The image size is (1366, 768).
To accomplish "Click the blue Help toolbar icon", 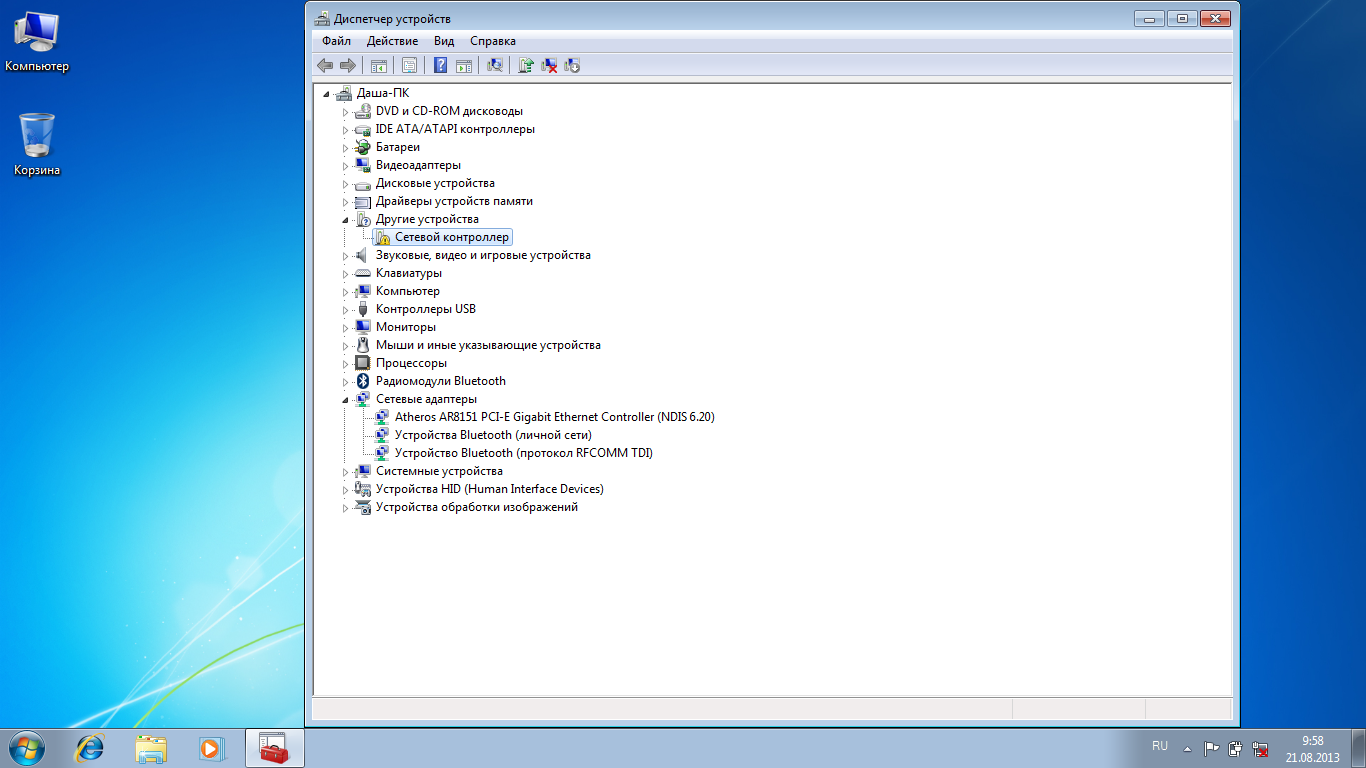I will point(440,66).
